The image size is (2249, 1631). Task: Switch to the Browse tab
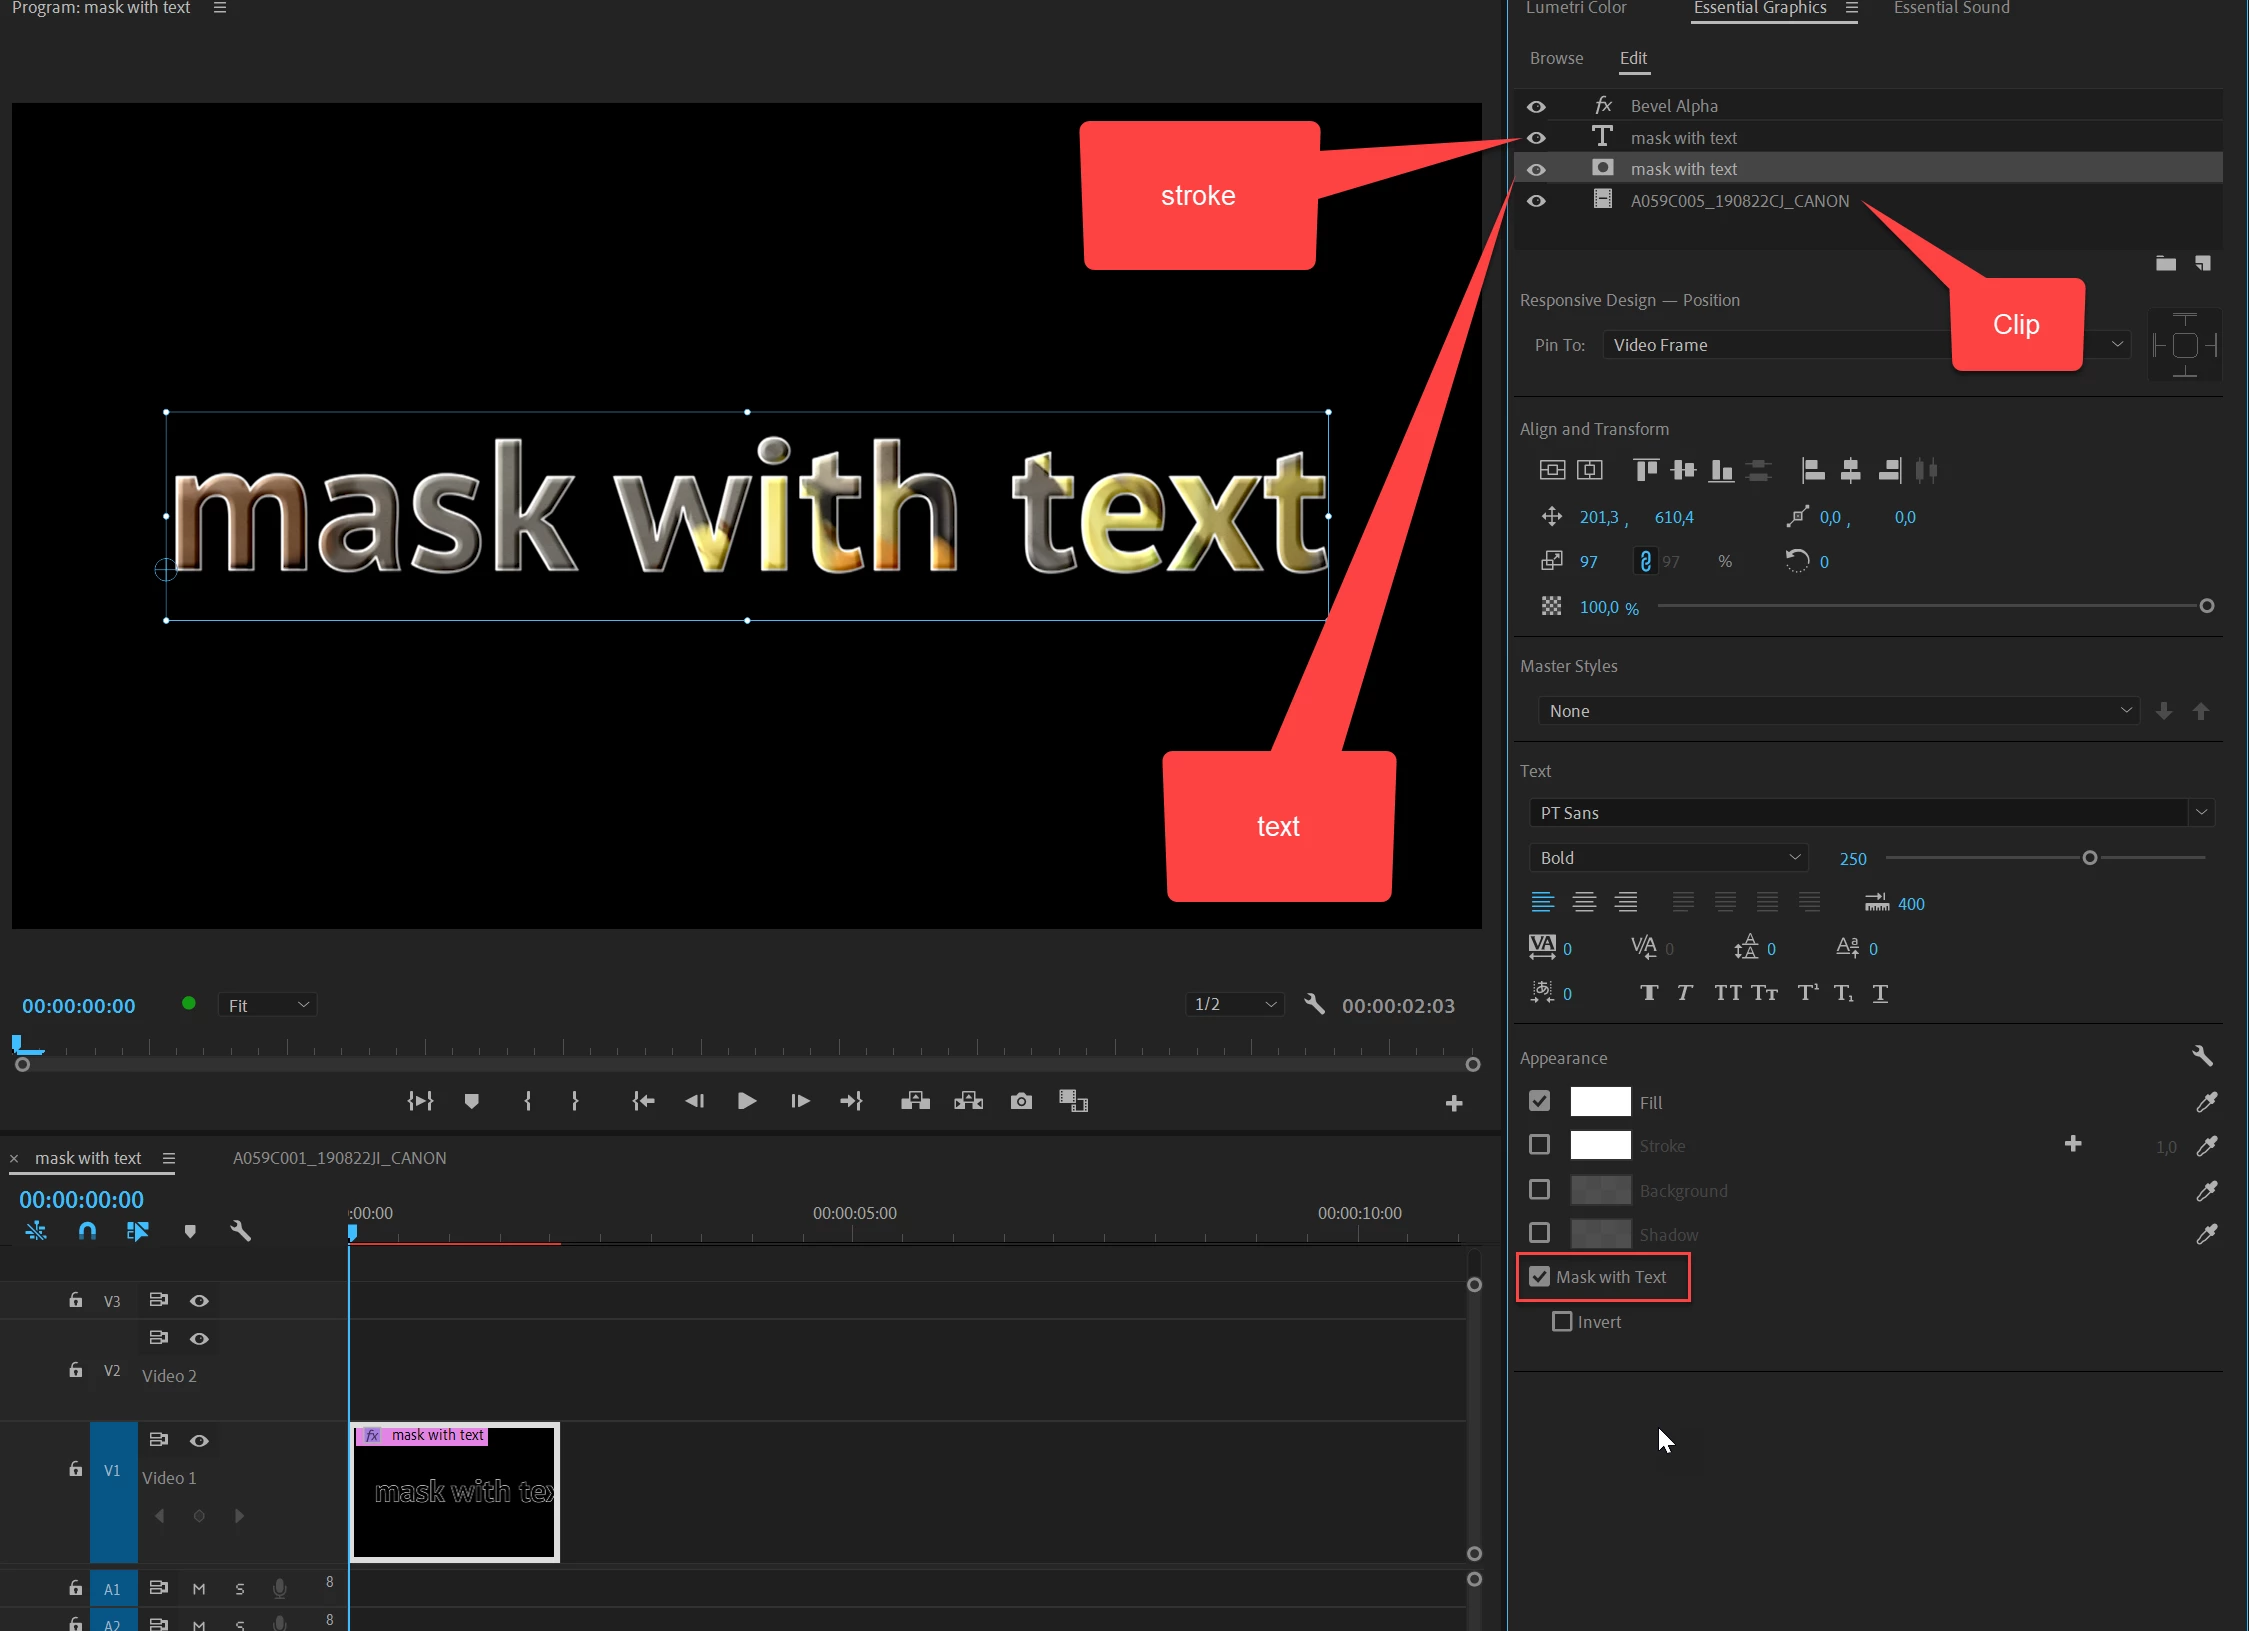(x=1556, y=58)
